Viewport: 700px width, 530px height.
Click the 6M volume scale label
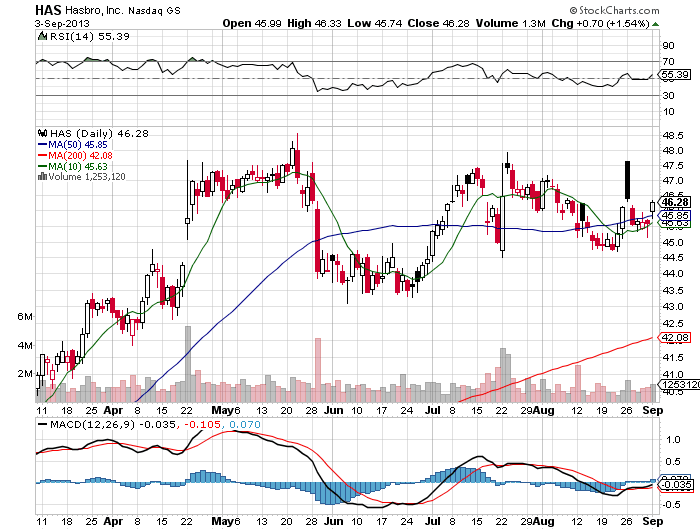(x=25, y=317)
